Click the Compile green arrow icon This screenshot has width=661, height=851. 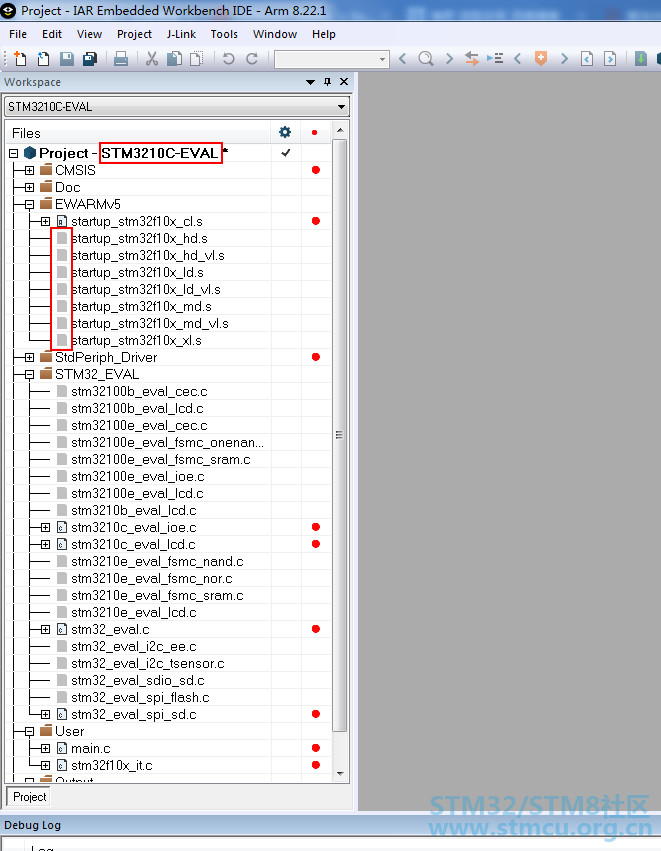pos(641,58)
